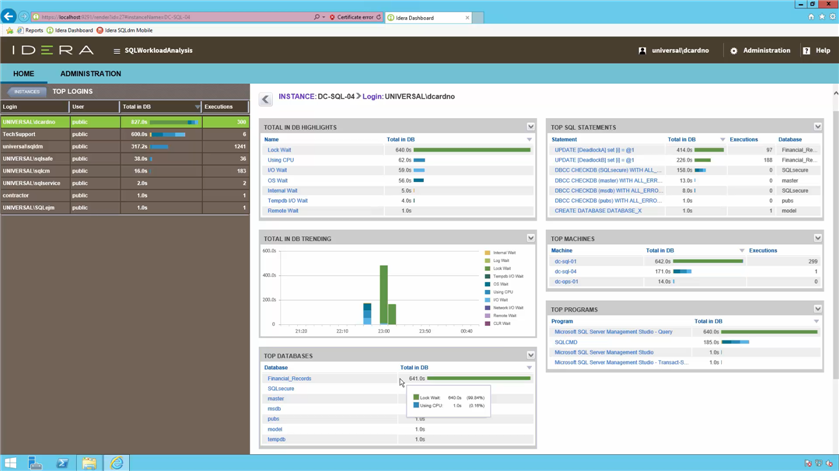This screenshot has height=471, width=839.
Task: Open the Reports bookmark
Action: [x=30, y=31]
